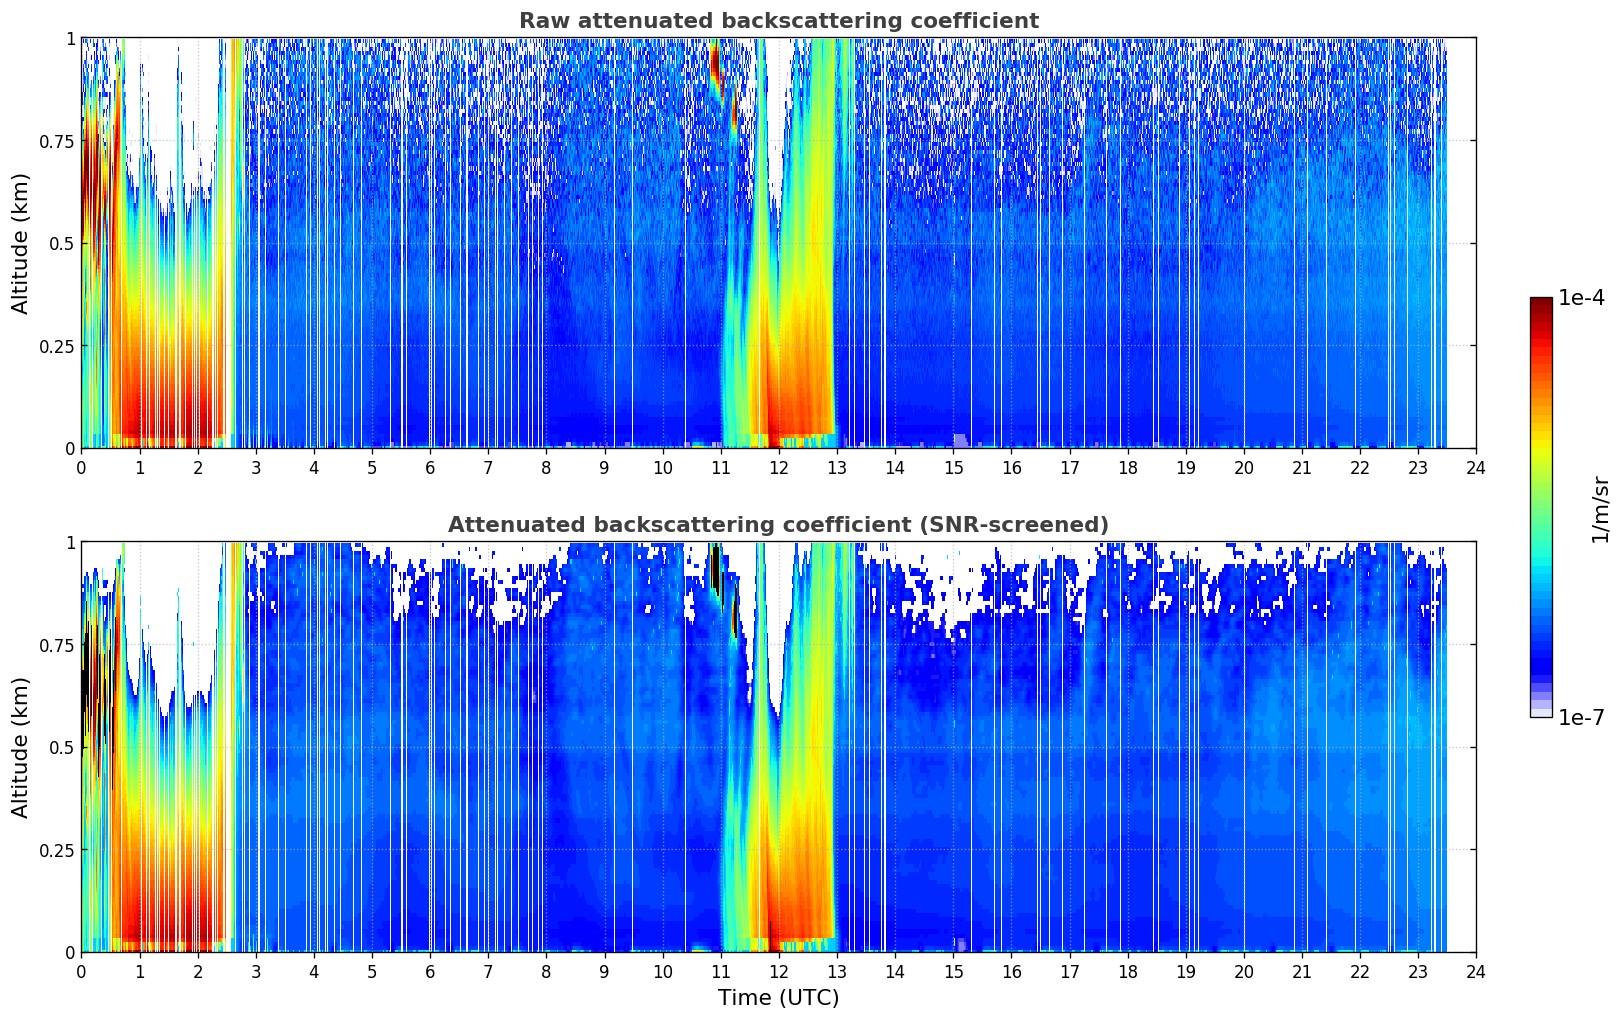Click the "Attenuated backscattering coefficient (SNR-screened)" title

(778, 525)
